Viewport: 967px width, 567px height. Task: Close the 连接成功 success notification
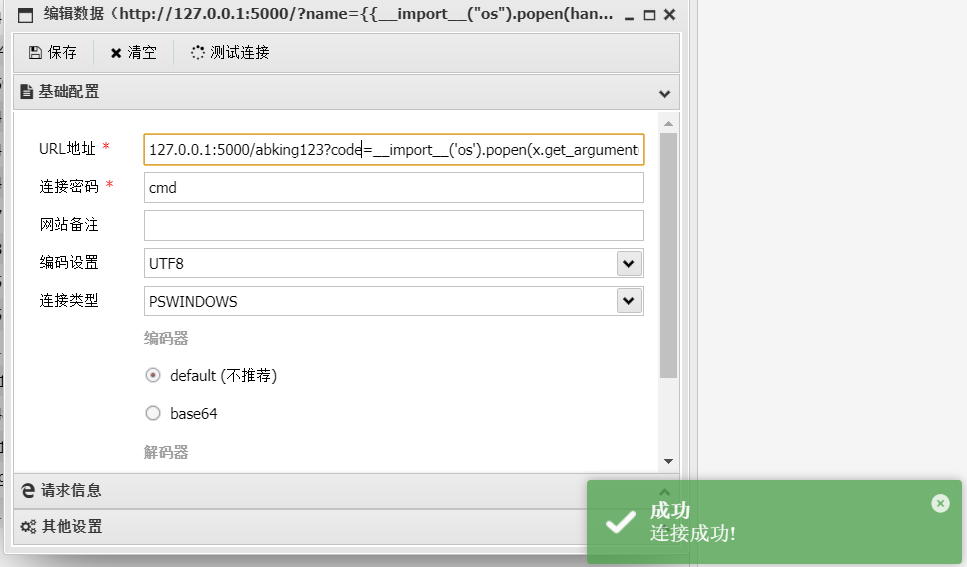pyautogui.click(x=940, y=503)
